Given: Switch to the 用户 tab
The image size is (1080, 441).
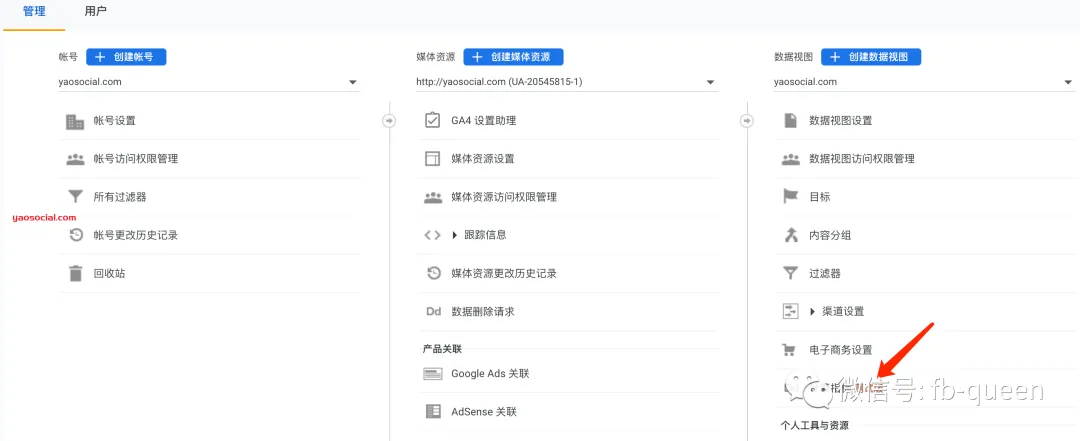Looking at the screenshot, I should pyautogui.click(x=96, y=12).
